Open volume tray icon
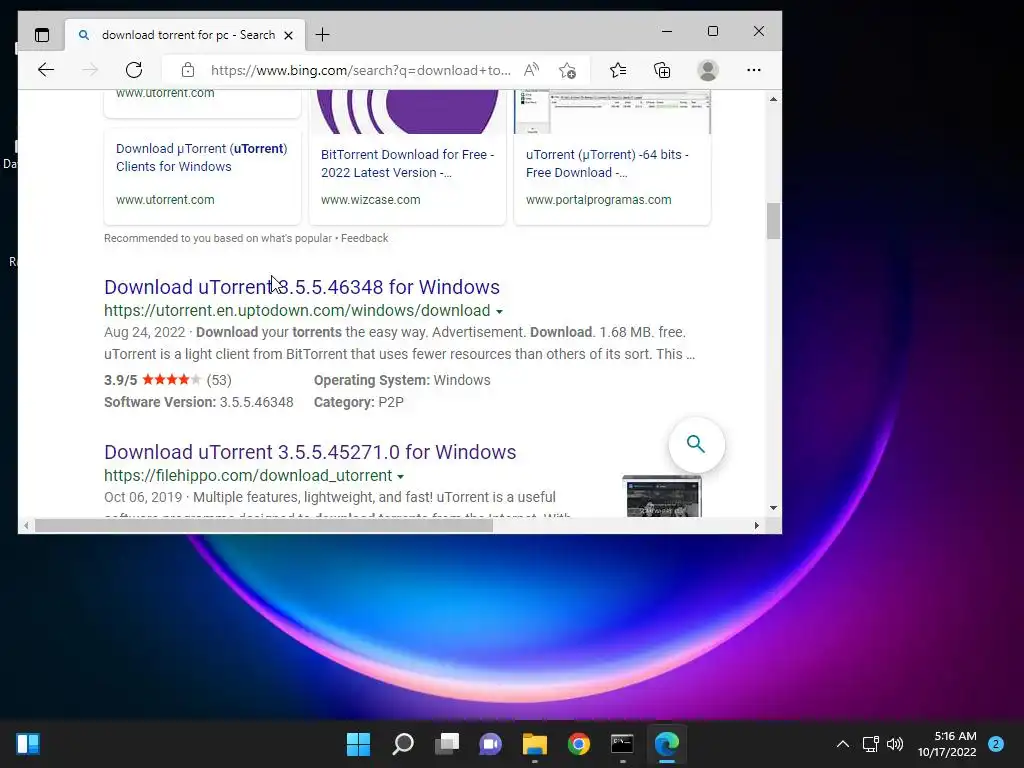Viewport: 1024px width, 768px height. 895,744
